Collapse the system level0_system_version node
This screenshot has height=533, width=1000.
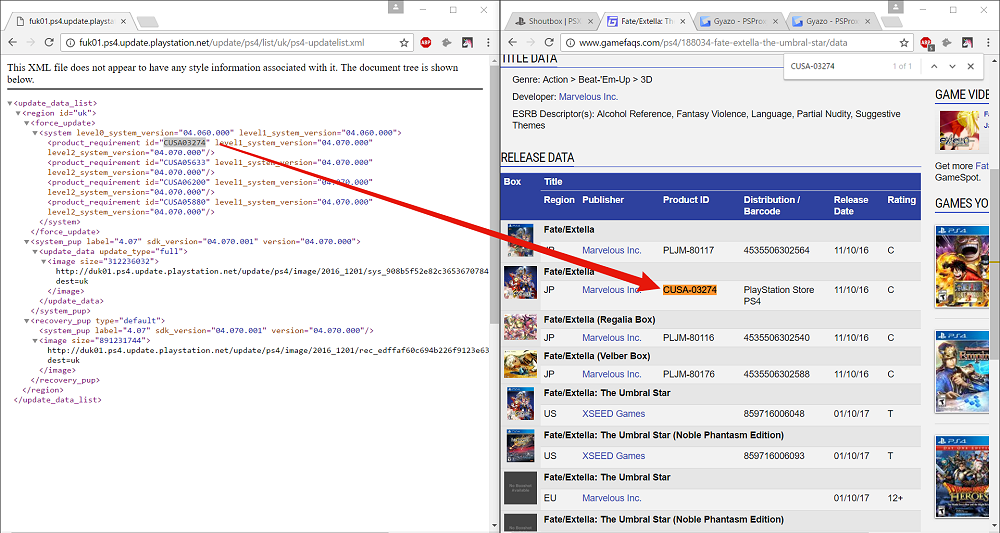(x=35, y=133)
